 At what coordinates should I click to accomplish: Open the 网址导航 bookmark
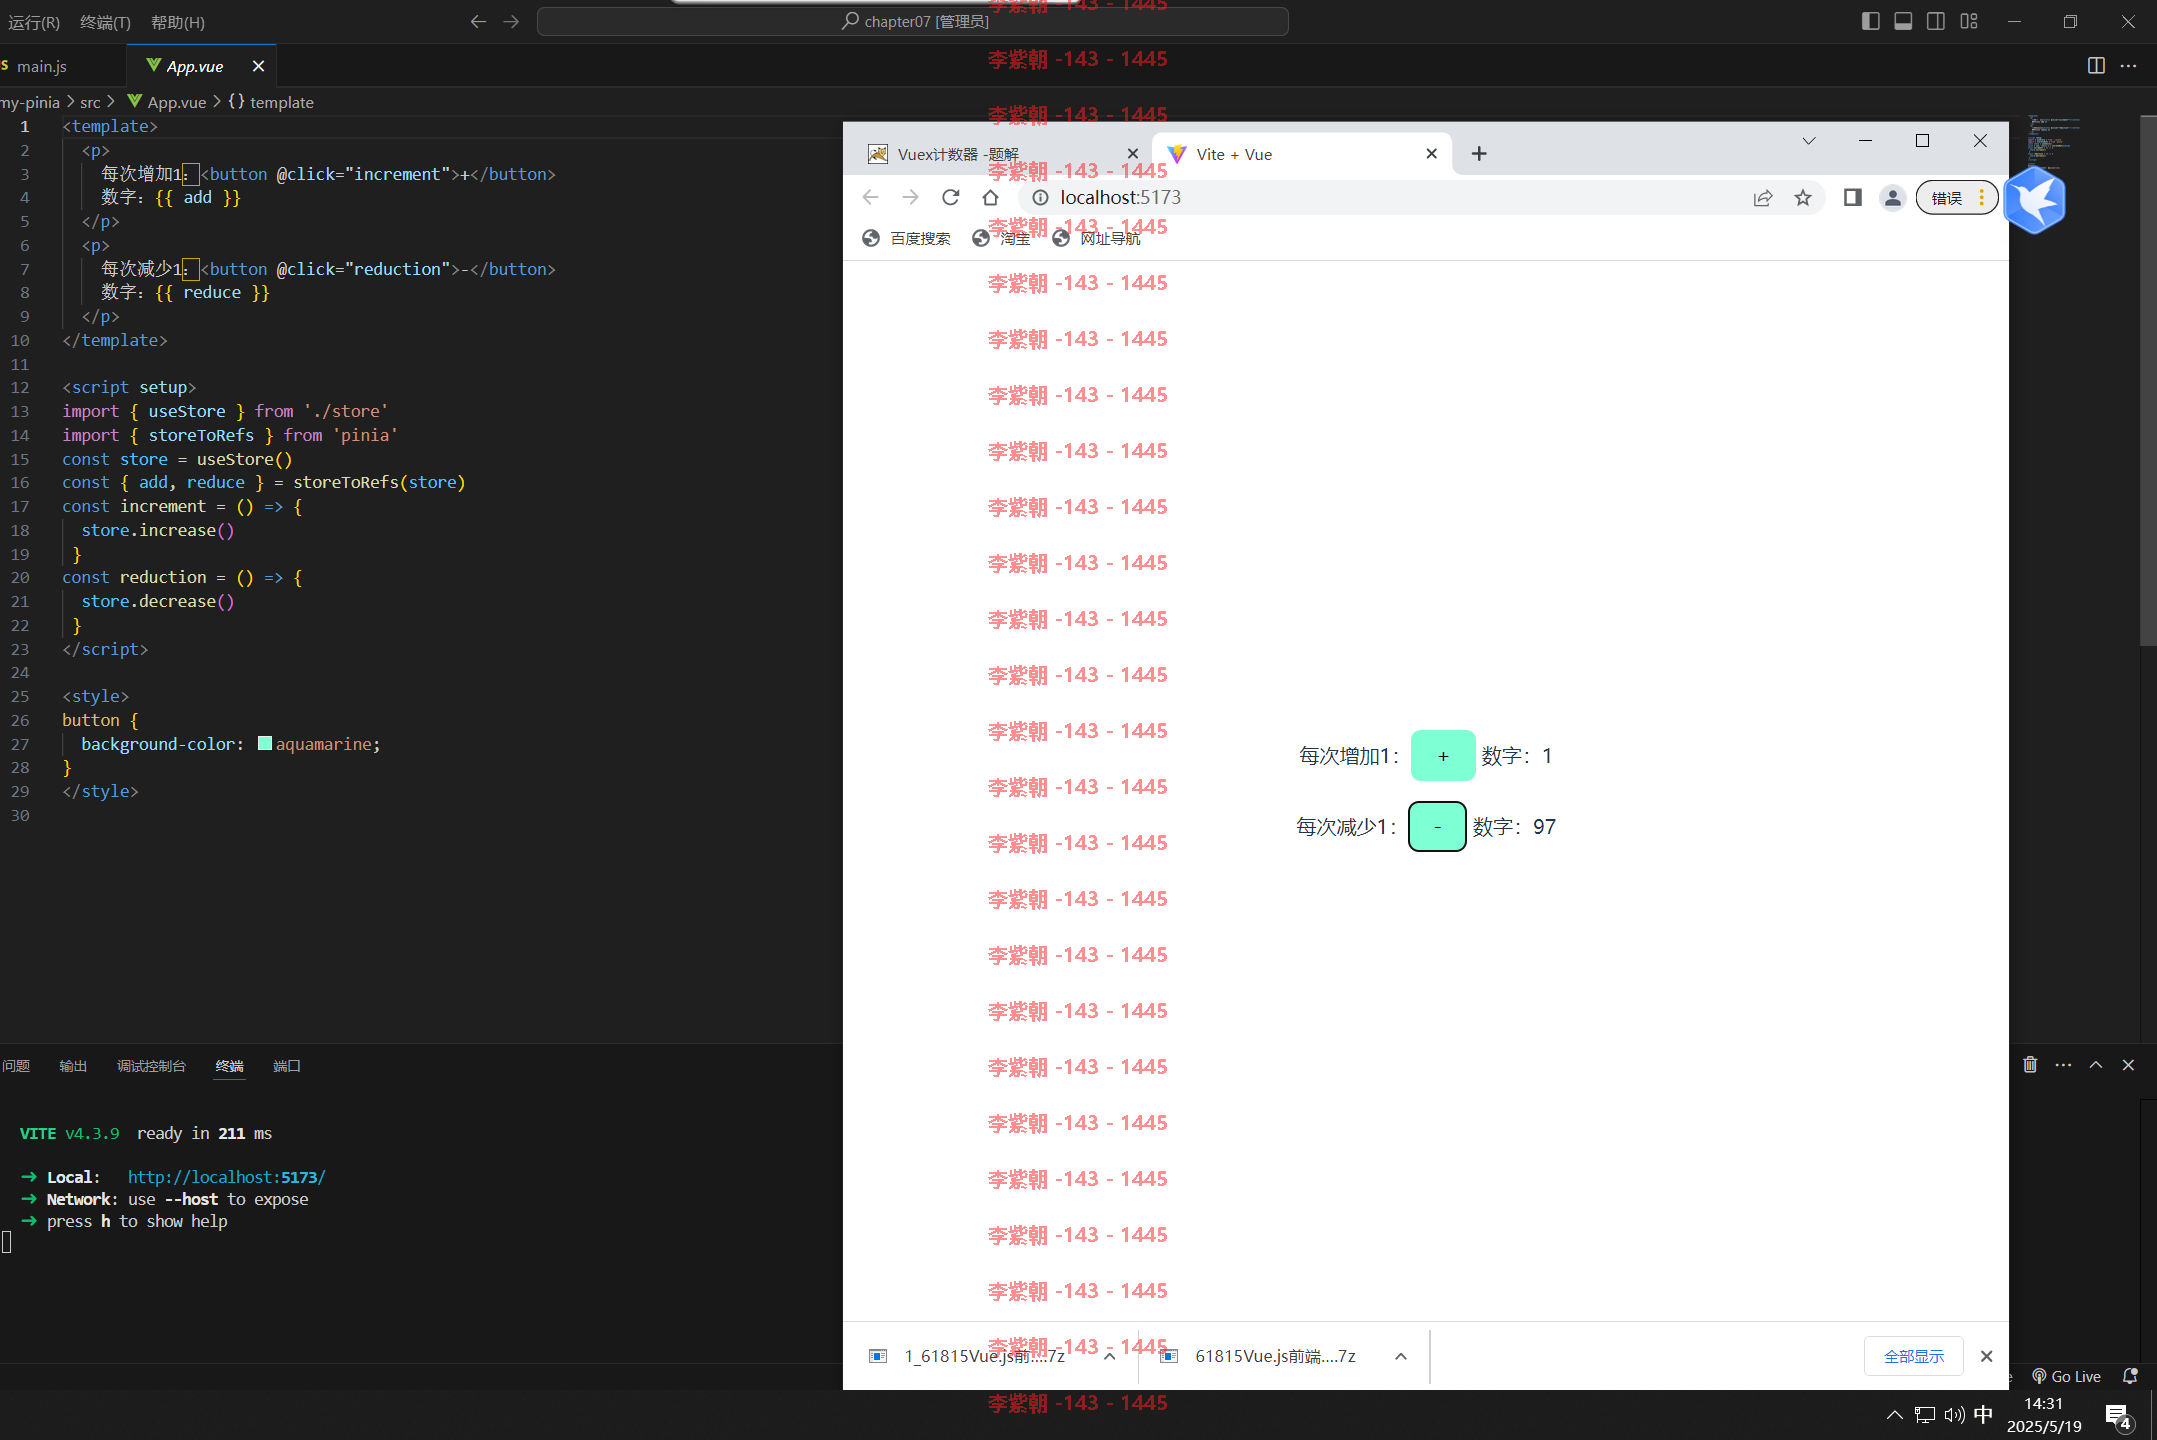click(1096, 238)
